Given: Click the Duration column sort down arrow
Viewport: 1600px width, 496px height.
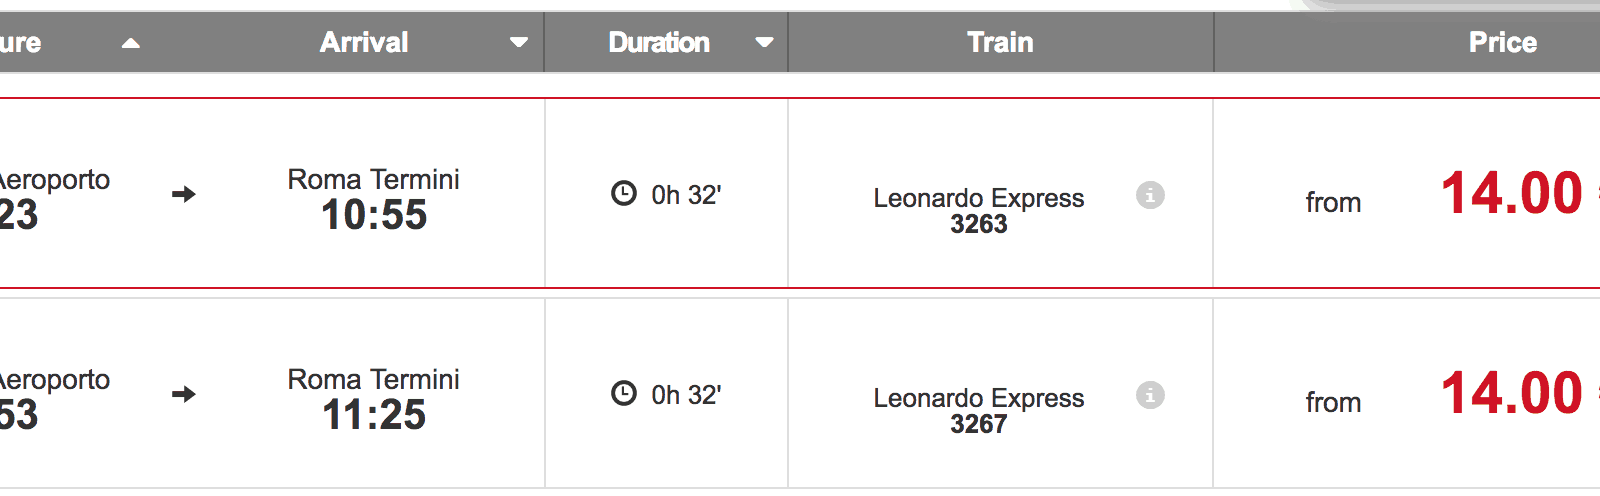Looking at the screenshot, I should [x=765, y=43].
